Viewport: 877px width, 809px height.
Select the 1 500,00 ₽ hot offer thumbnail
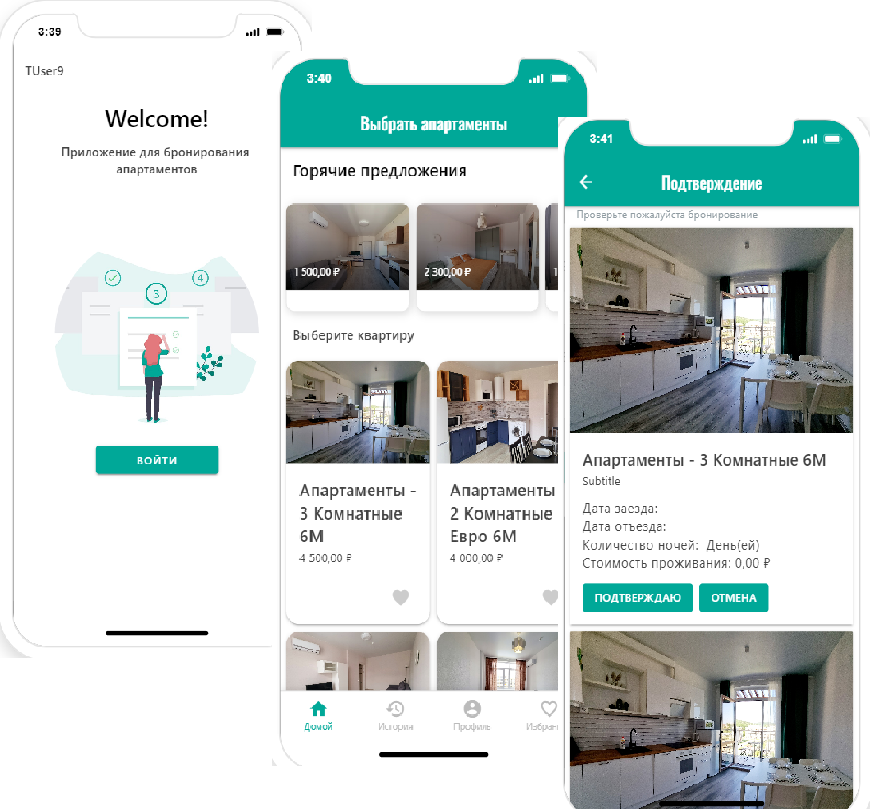coord(347,247)
